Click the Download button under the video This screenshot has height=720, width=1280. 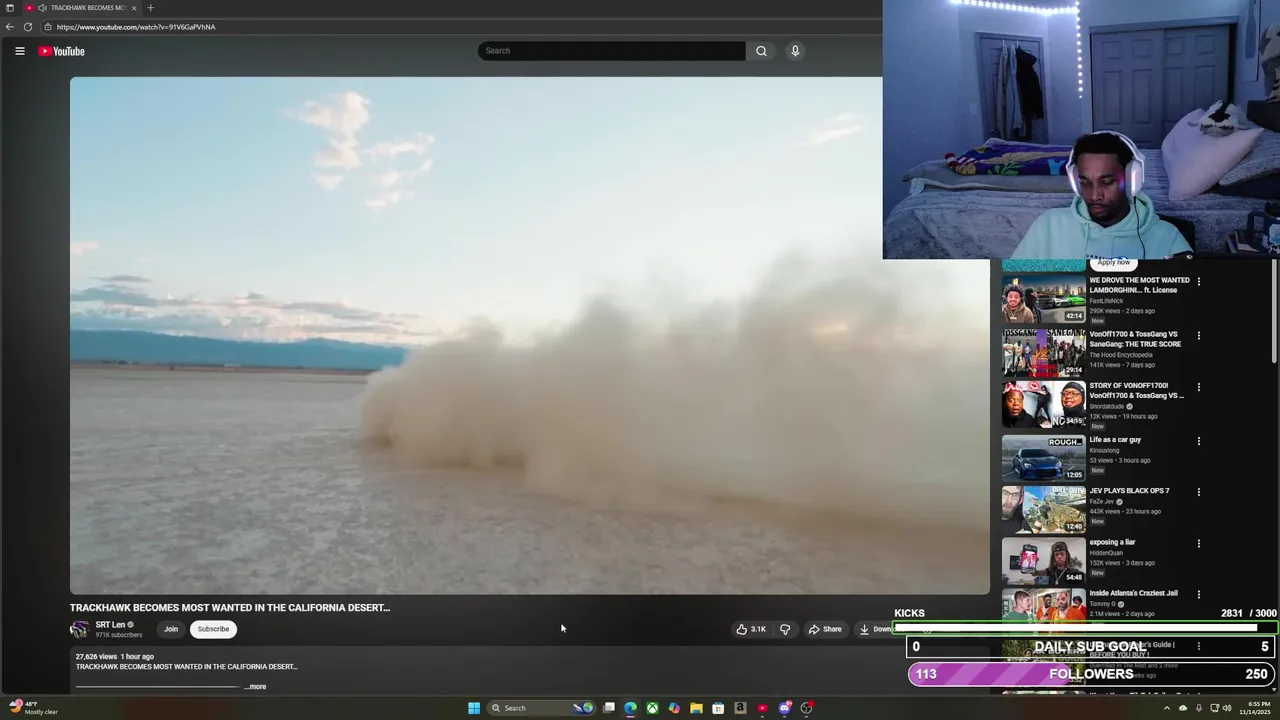(874, 629)
